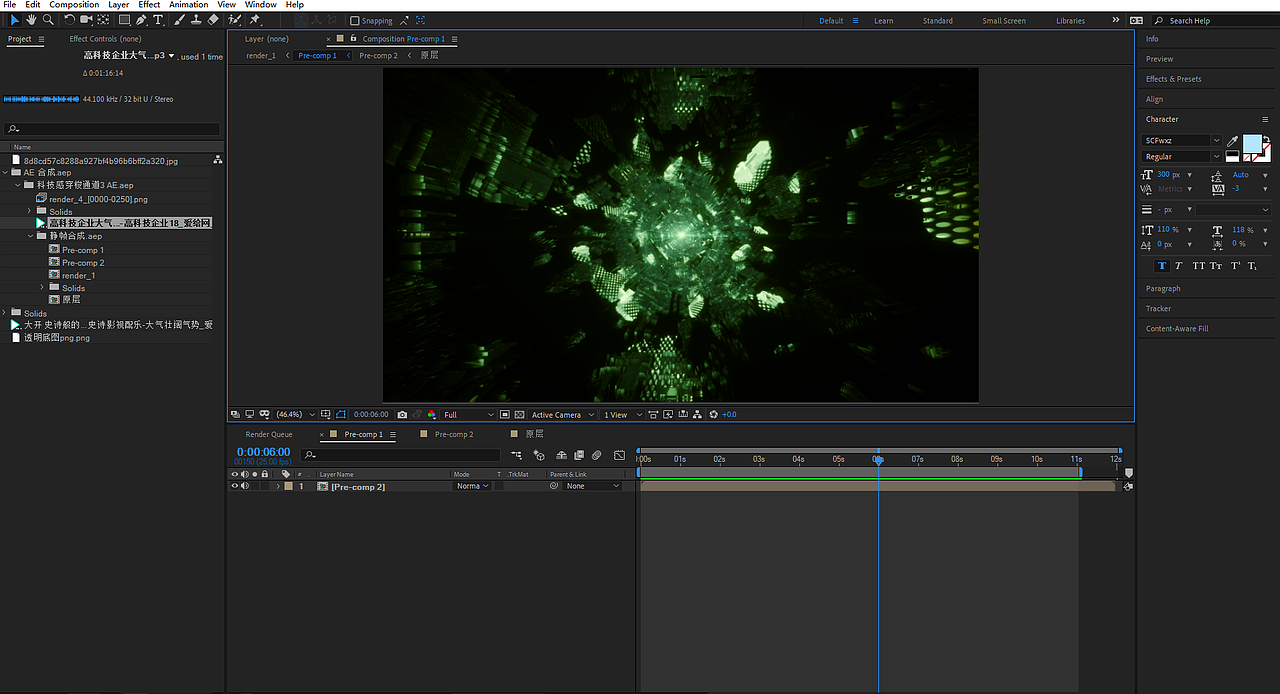Open the SCFwxz font family dropdown
The image size is (1280, 694).
[1182, 141]
